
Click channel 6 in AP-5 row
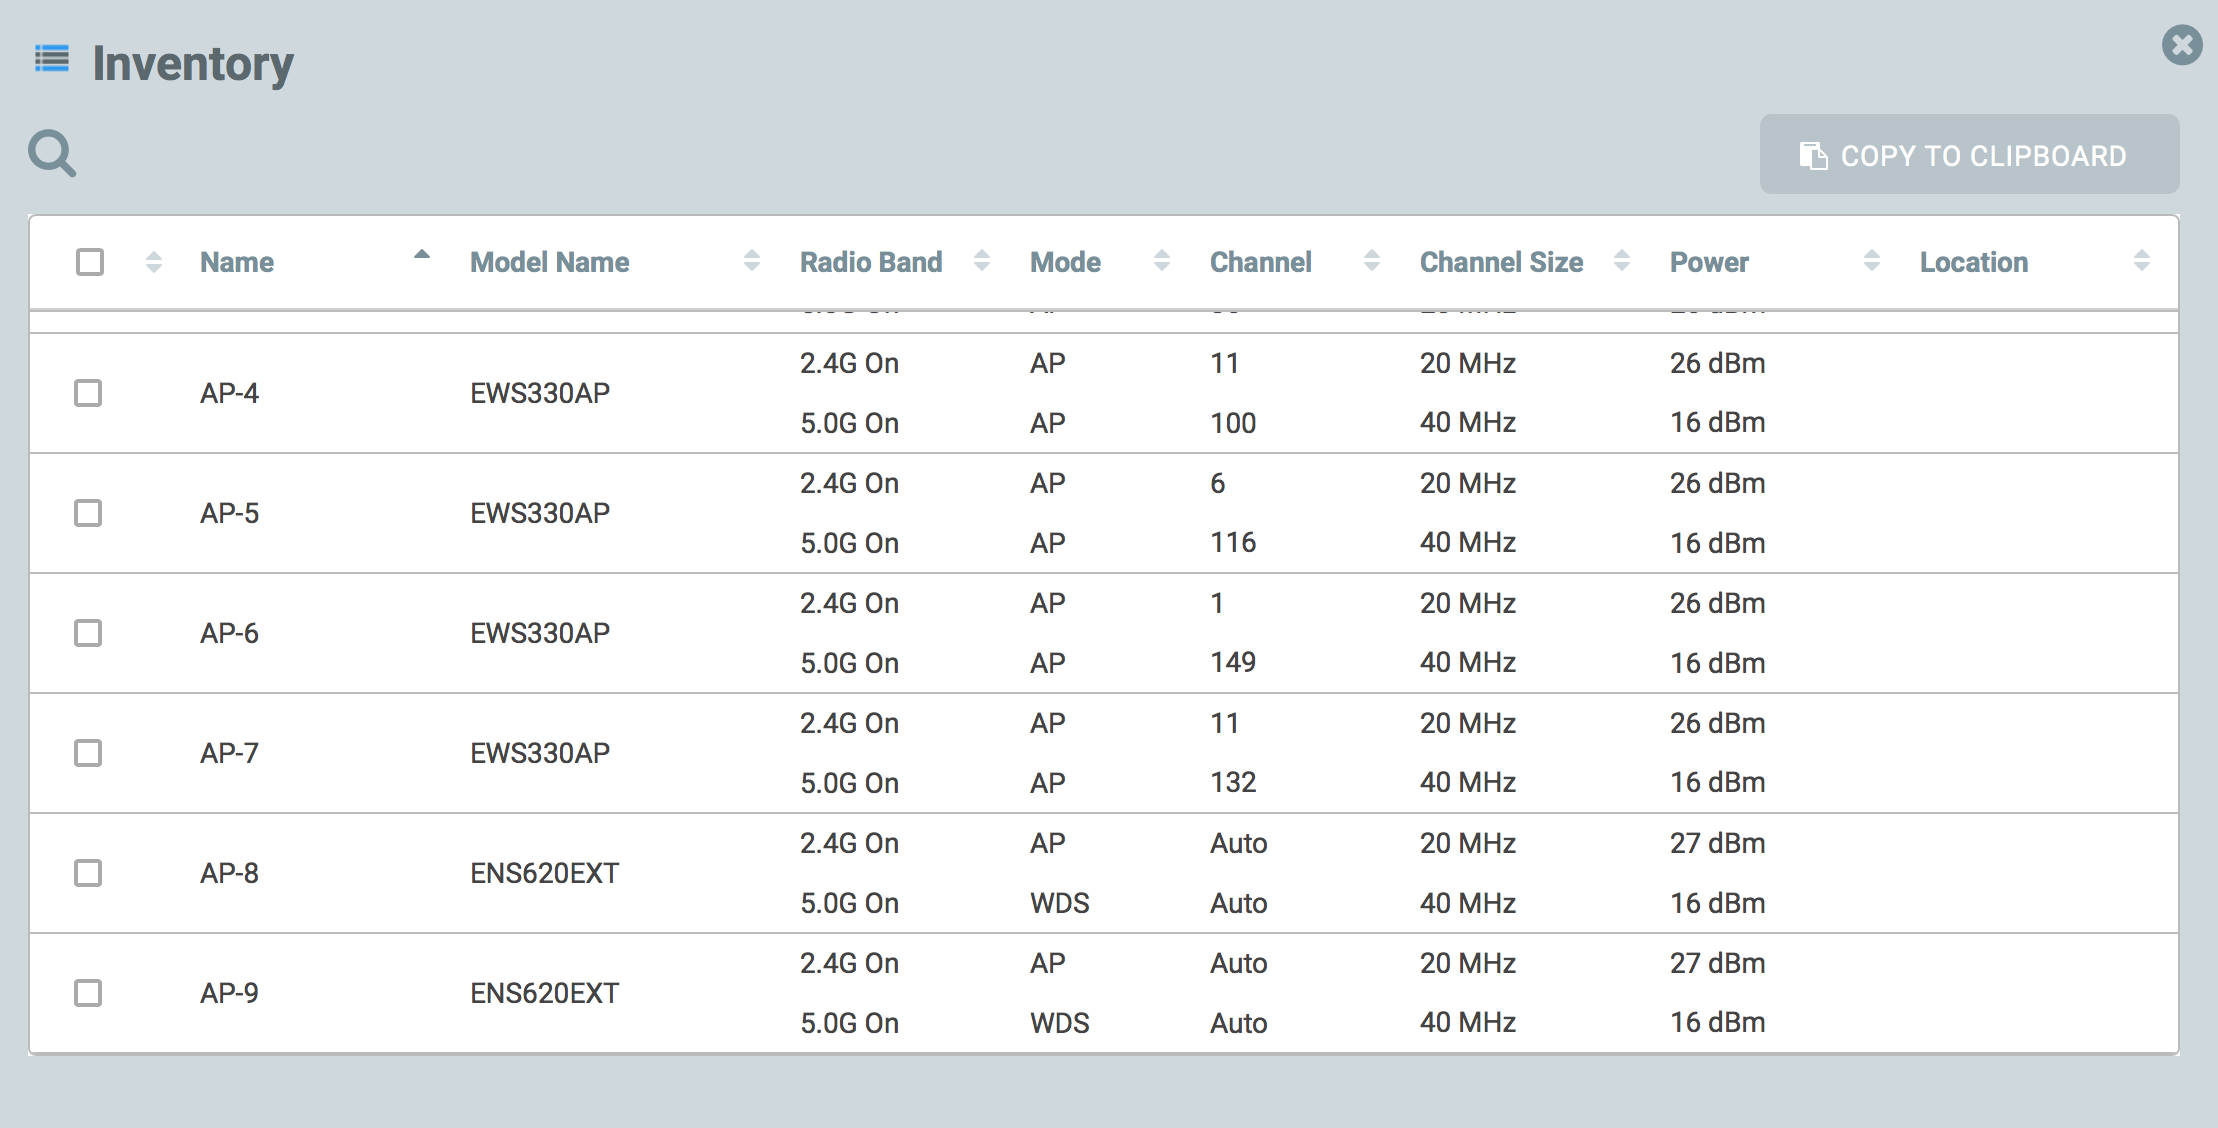(1217, 483)
